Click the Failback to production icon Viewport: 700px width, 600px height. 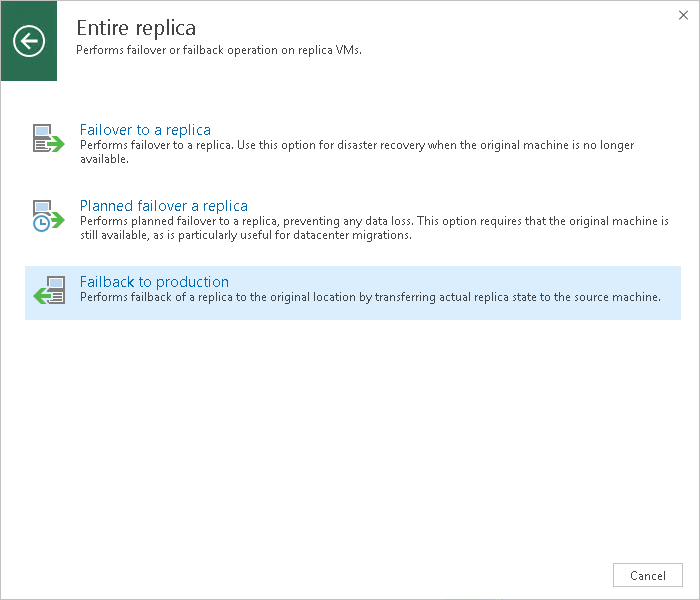pyautogui.click(x=48, y=290)
